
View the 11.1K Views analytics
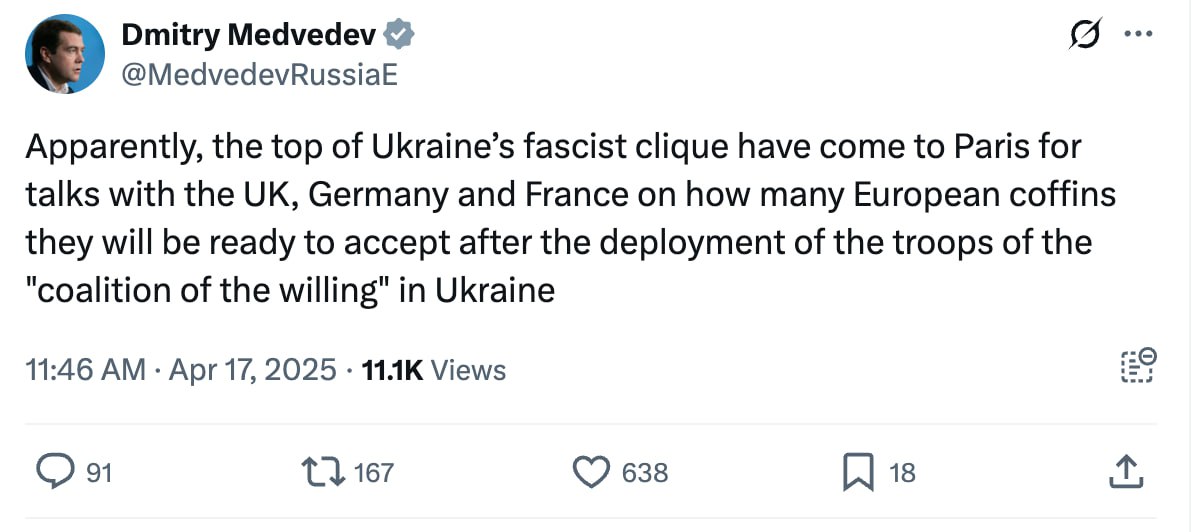click(x=433, y=371)
